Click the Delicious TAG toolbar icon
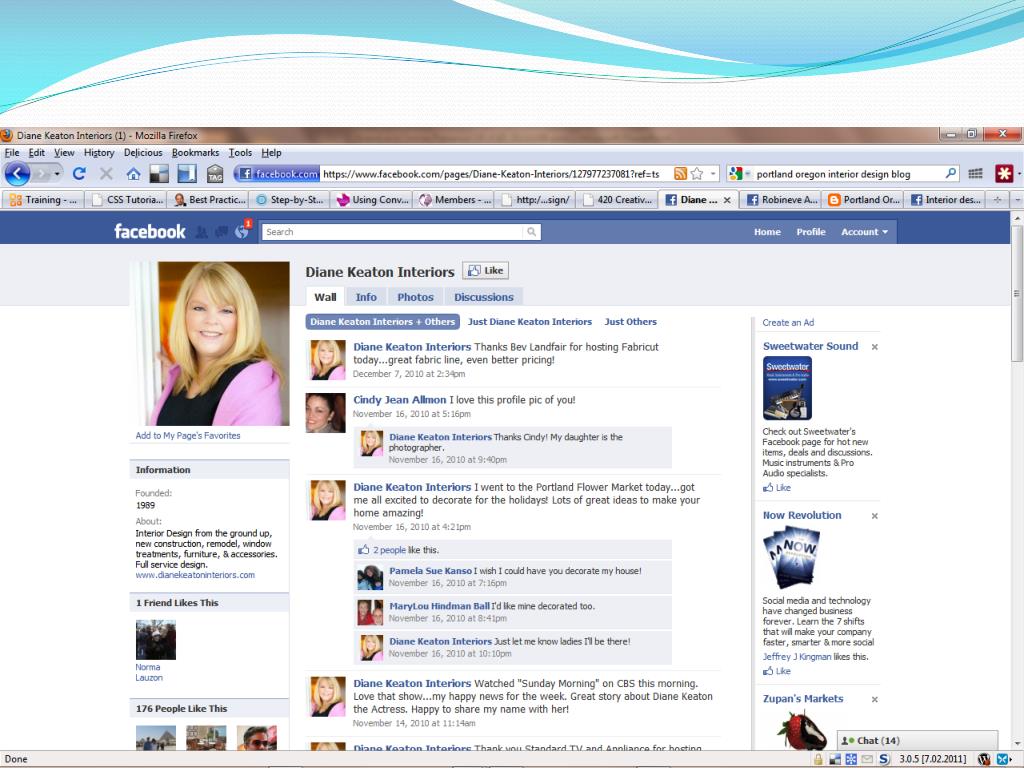The image size is (1024, 768). tap(215, 175)
